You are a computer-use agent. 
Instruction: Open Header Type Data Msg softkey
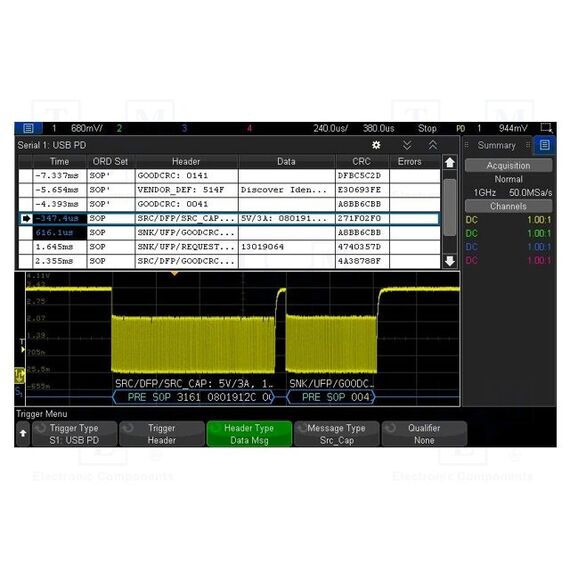pyautogui.click(x=249, y=434)
